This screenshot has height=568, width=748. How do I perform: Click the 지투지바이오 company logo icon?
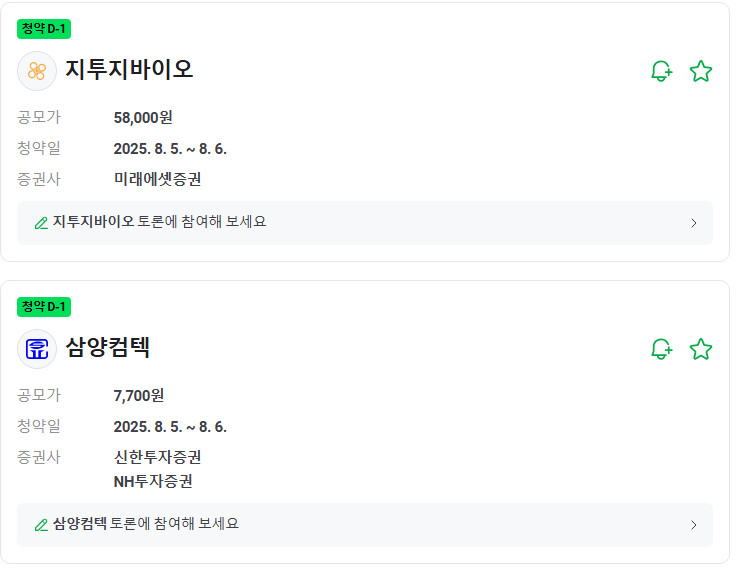(x=37, y=71)
